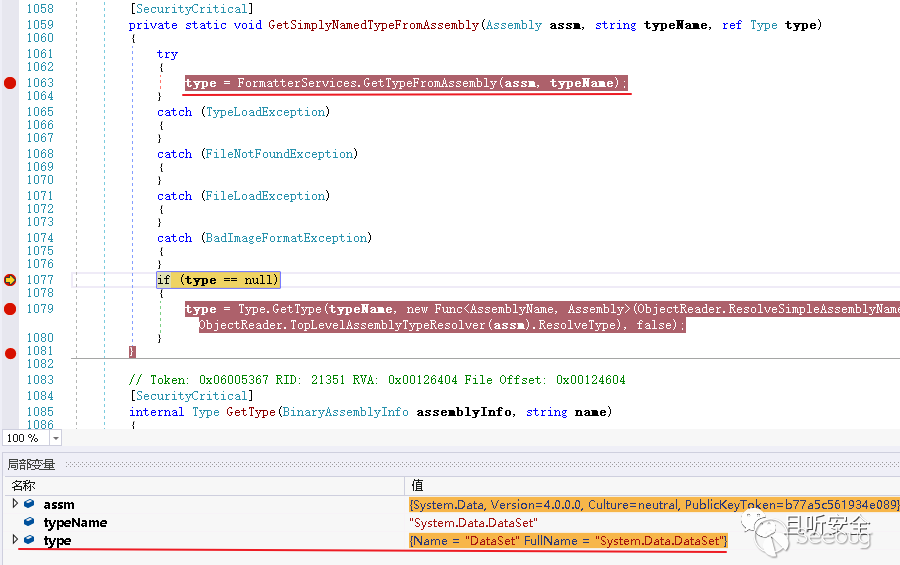The image size is (900, 565).
Task: Click the GetSimplyNamedTypeFromAssembly method name
Action: click(373, 25)
